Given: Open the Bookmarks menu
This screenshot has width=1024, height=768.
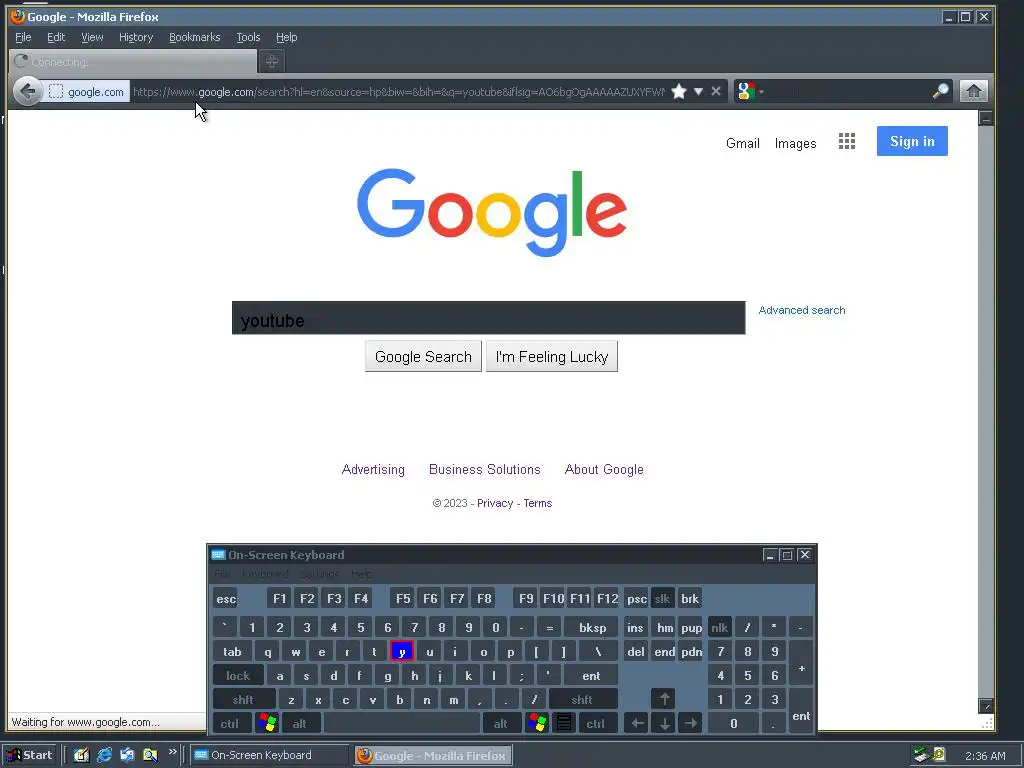Looking at the screenshot, I should [195, 37].
